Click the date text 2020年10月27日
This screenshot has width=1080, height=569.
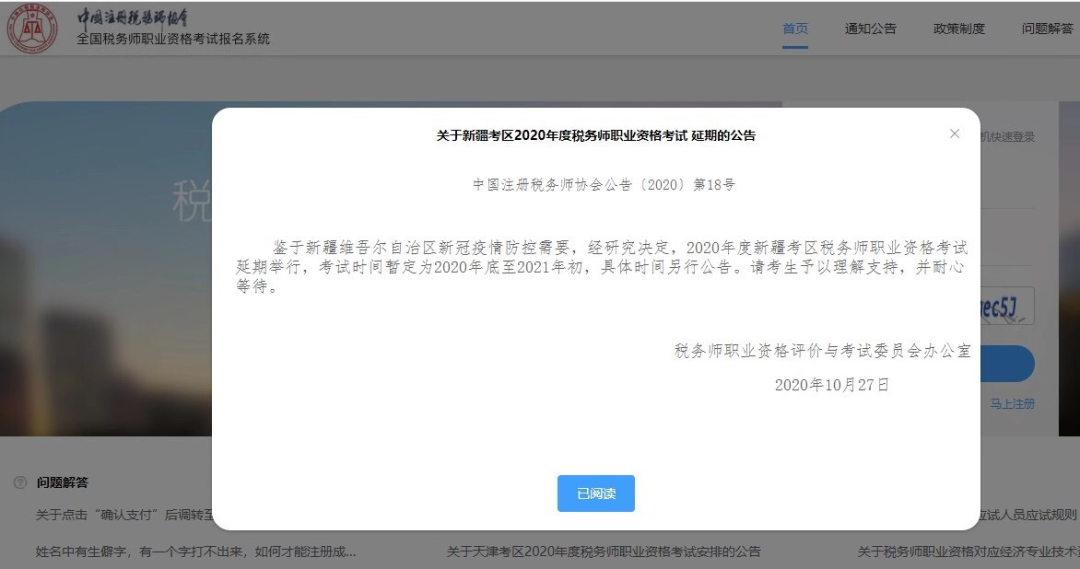tap(832, 385)
